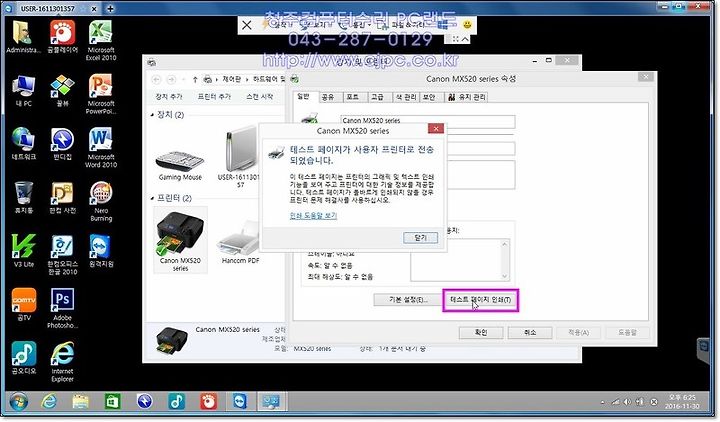
Task: Launch Adobe Photoshop desktop shortcut
Action: point(62,308)
